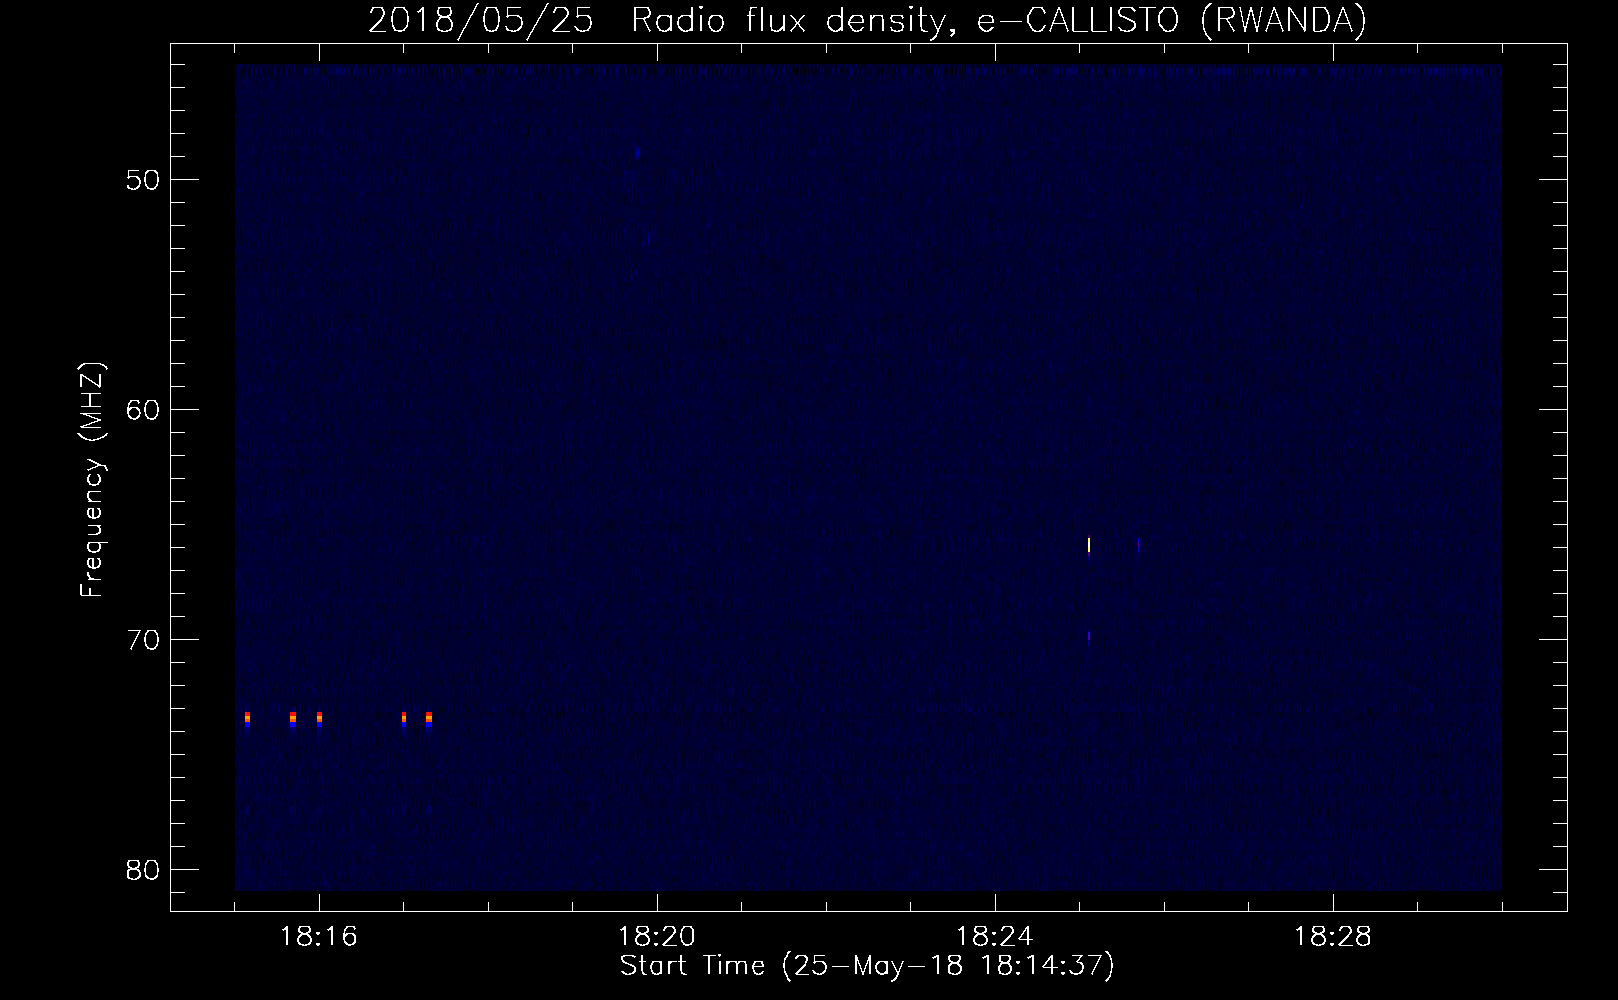Click the last red burst near 18:17
Image resolution: width=1618 pixels, height=1000 pixels.
(x=428, y=718)
